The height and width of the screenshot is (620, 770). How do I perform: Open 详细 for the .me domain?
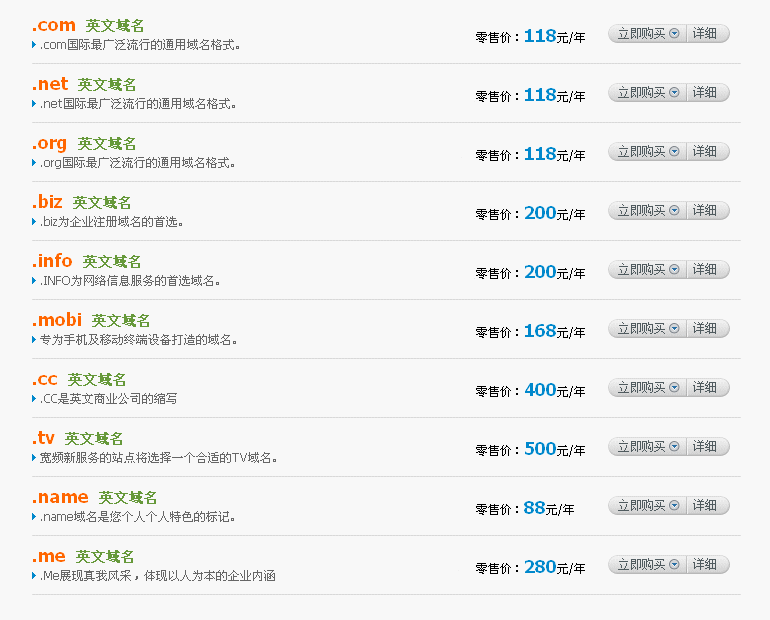coord(706,565)
